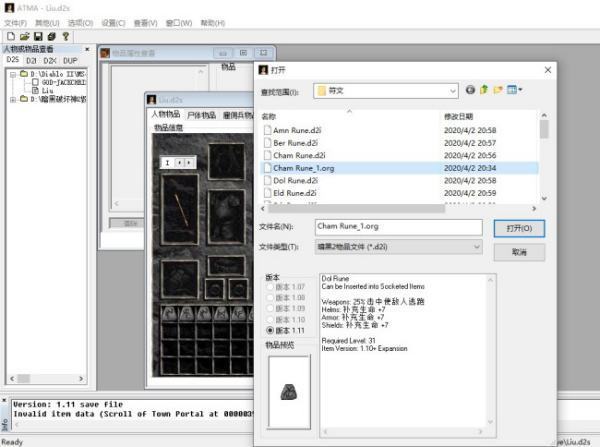This screenshot has height=447, width=600.
Task: Open the file type dropdown (*.d2i)
Action: [476, 247]
